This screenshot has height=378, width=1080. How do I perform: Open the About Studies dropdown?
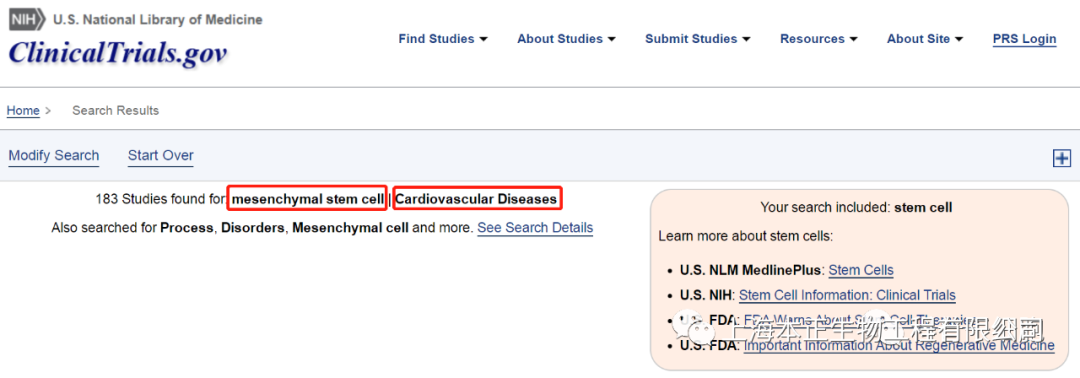pos(566,39)
